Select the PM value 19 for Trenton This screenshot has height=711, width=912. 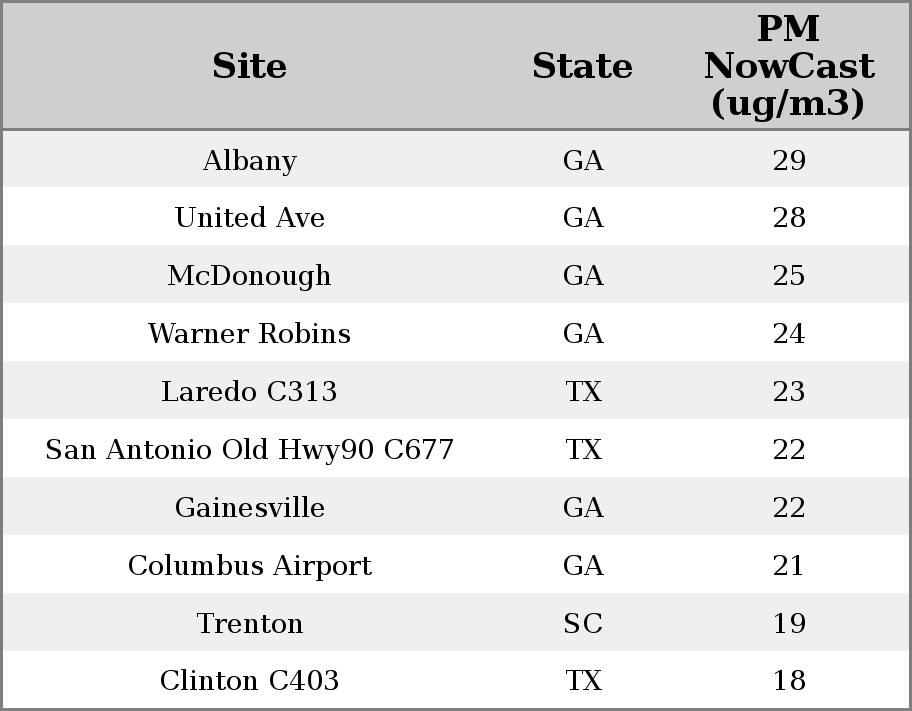tap(789, 624)
